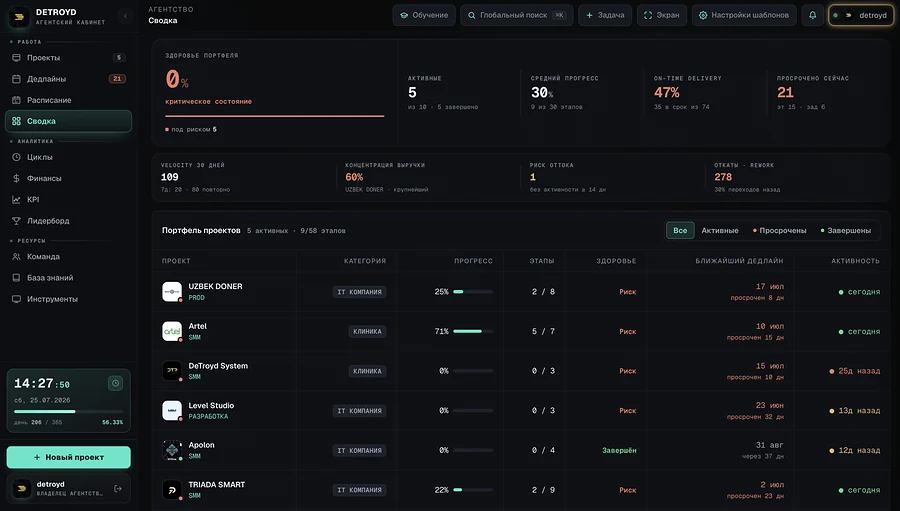Collapse the sidebar with chevron
900x511 pixels.
pyautogui.click(x=126, y=16)
